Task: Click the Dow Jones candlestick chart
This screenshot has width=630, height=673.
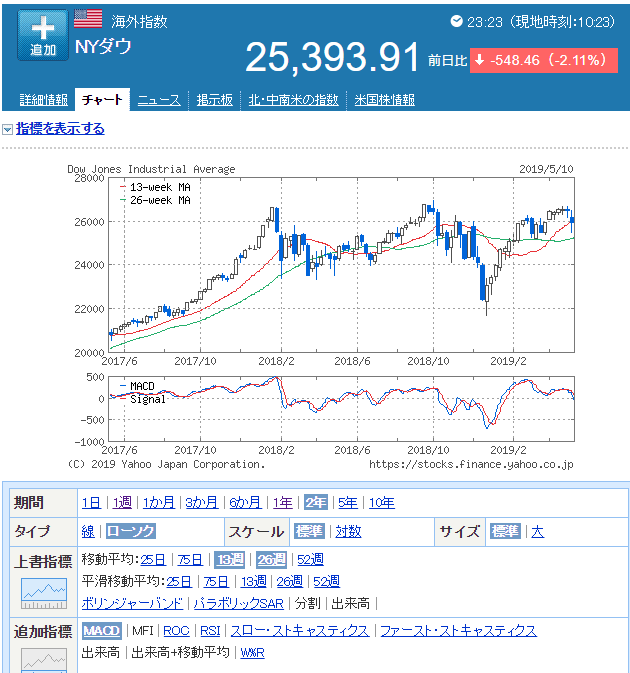Action: pyautogui.click(x=342, y=265)
